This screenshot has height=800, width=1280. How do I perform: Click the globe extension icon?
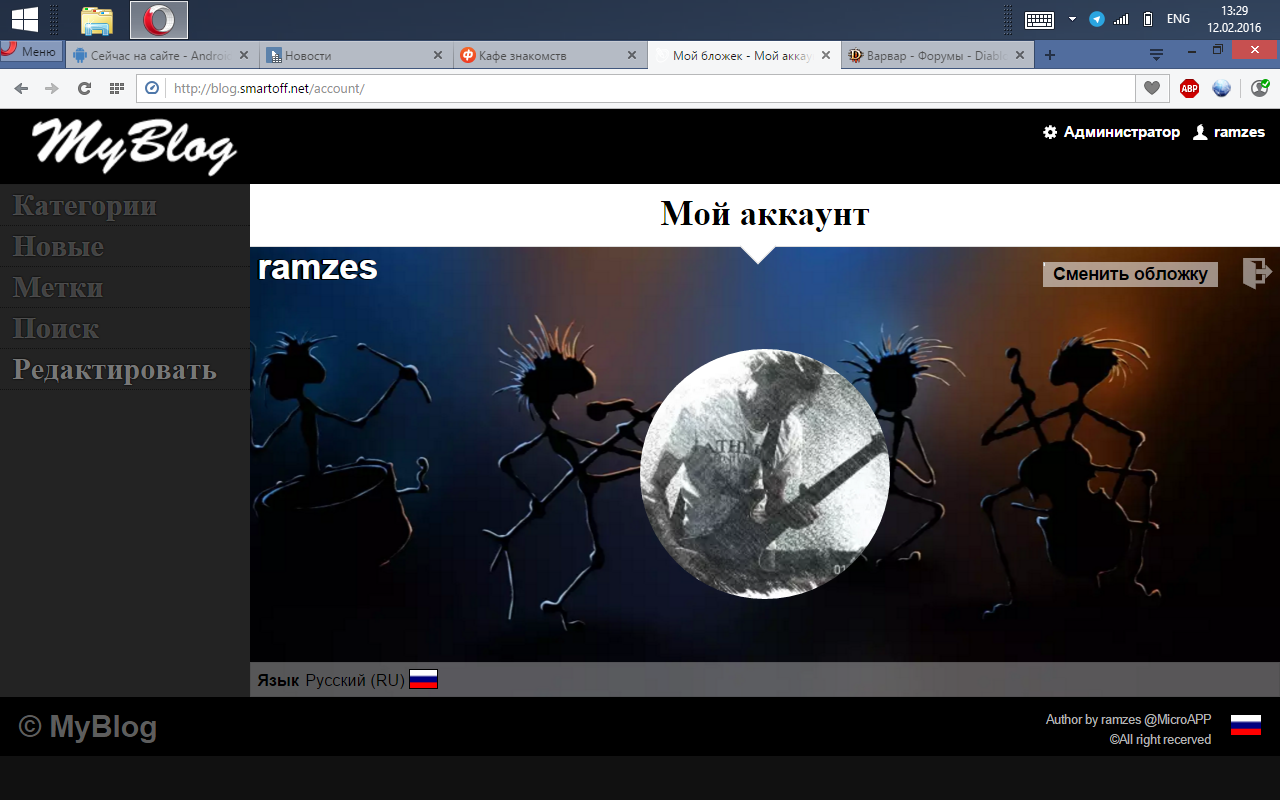pyautogui.click(x=1221, y=88)
